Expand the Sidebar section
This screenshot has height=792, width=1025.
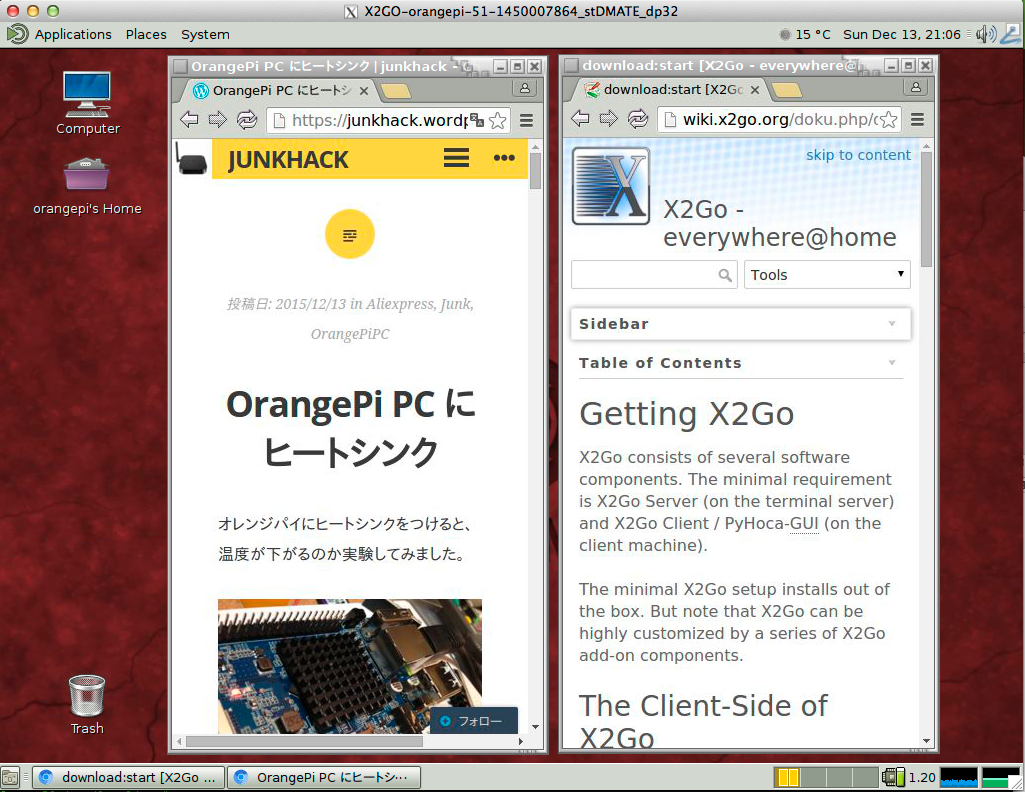pyautogui.click(x=740, y=324)
